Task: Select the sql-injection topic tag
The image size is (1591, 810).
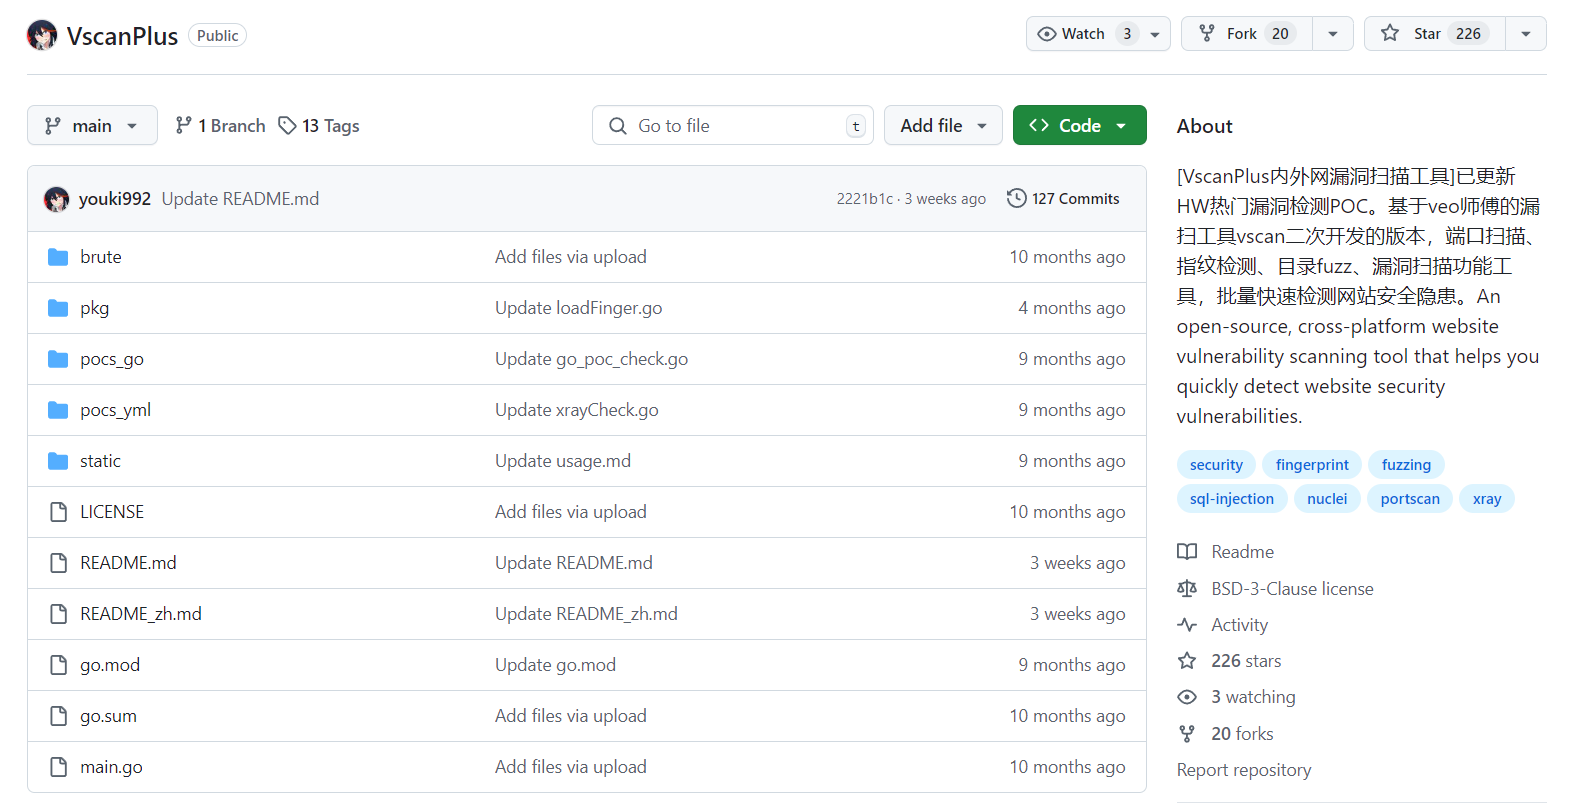Action: (x=1231, y=499)
